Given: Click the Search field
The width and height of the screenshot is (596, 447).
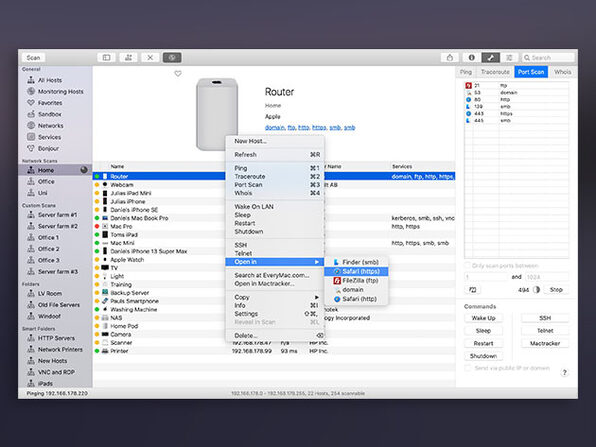Looking at the screenshot, I should click(x=548, y=57).
